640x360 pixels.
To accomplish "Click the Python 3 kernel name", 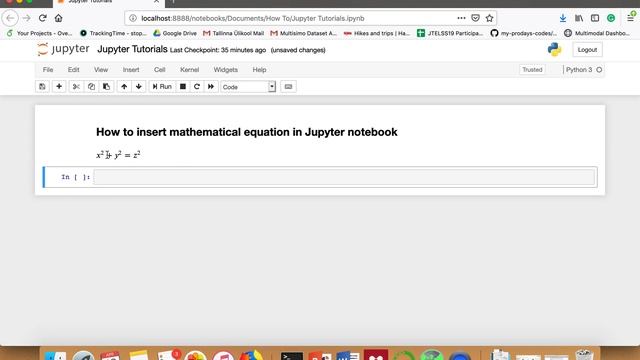I will (579, 70).
